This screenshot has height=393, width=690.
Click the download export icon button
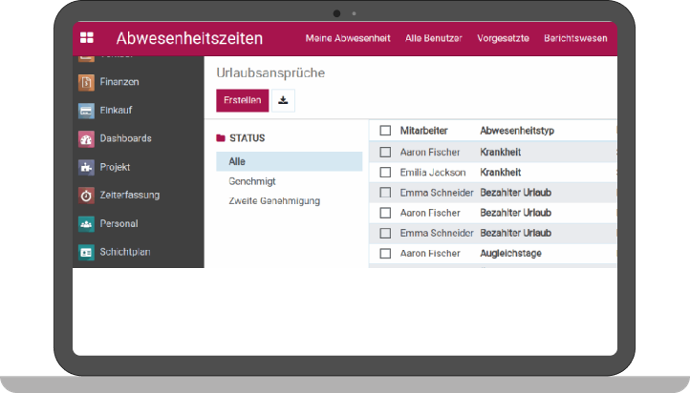pyautogui.click(x=283, y=100)
